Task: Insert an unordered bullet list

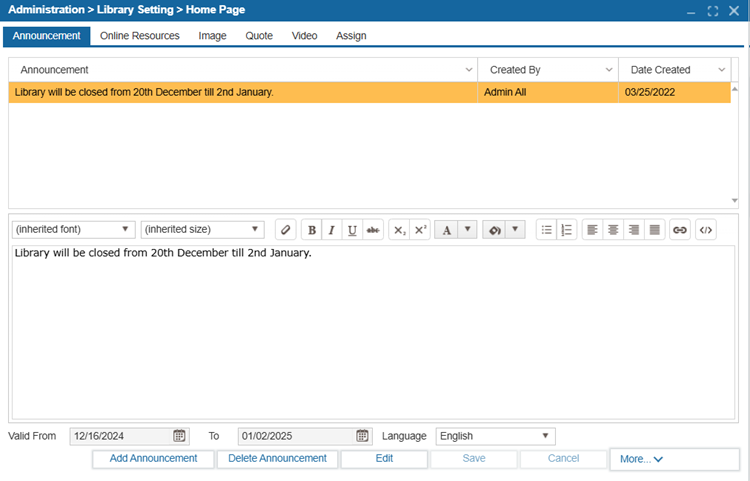Action: [x=546, y=230]
